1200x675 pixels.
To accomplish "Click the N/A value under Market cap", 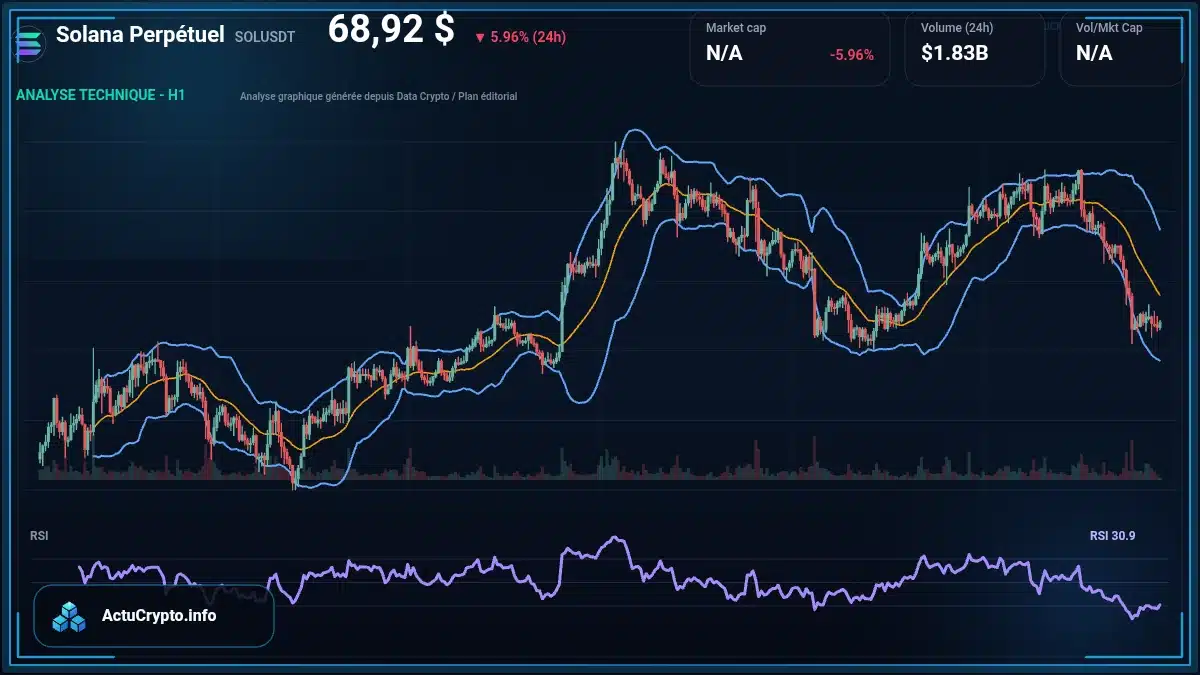I will (x=724, y=53).
